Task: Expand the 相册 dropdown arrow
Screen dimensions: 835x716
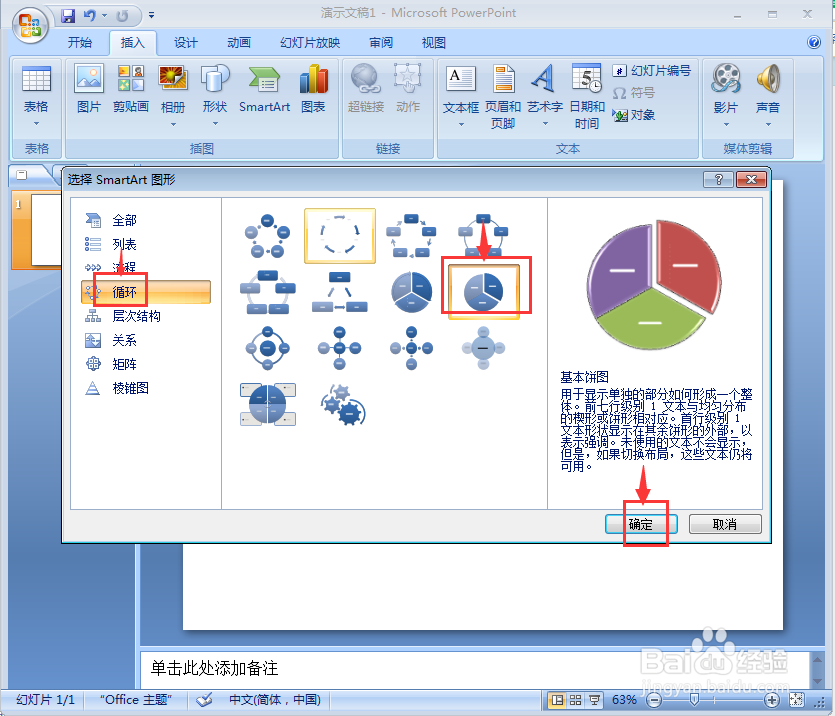Action: coord(173,125)
